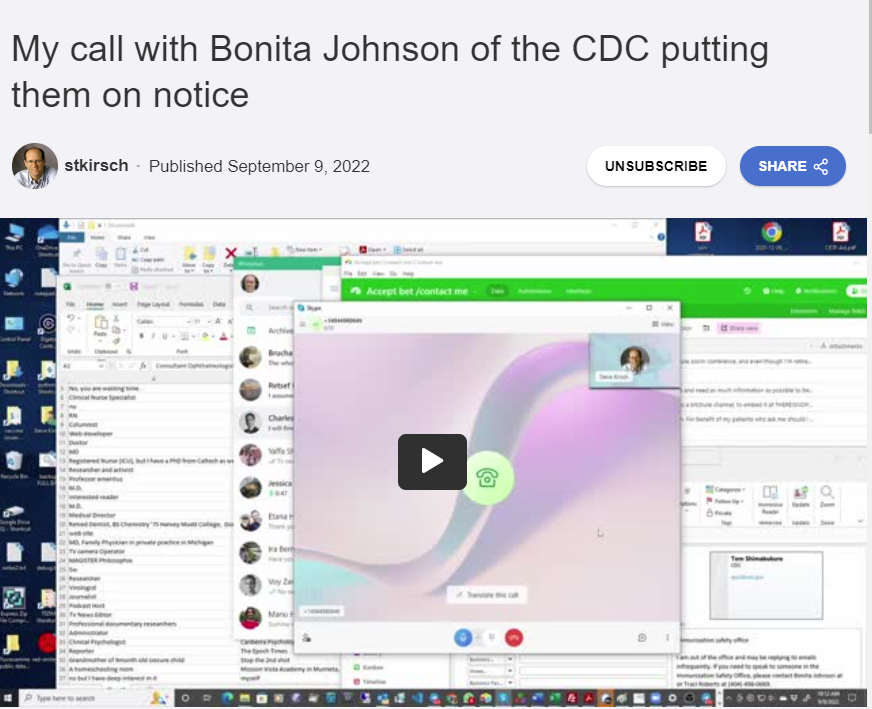Click the red Delete X icon in File Explorer
This screenshot has width=872, height=709.
pyautogui.click(x=231, y=254)
